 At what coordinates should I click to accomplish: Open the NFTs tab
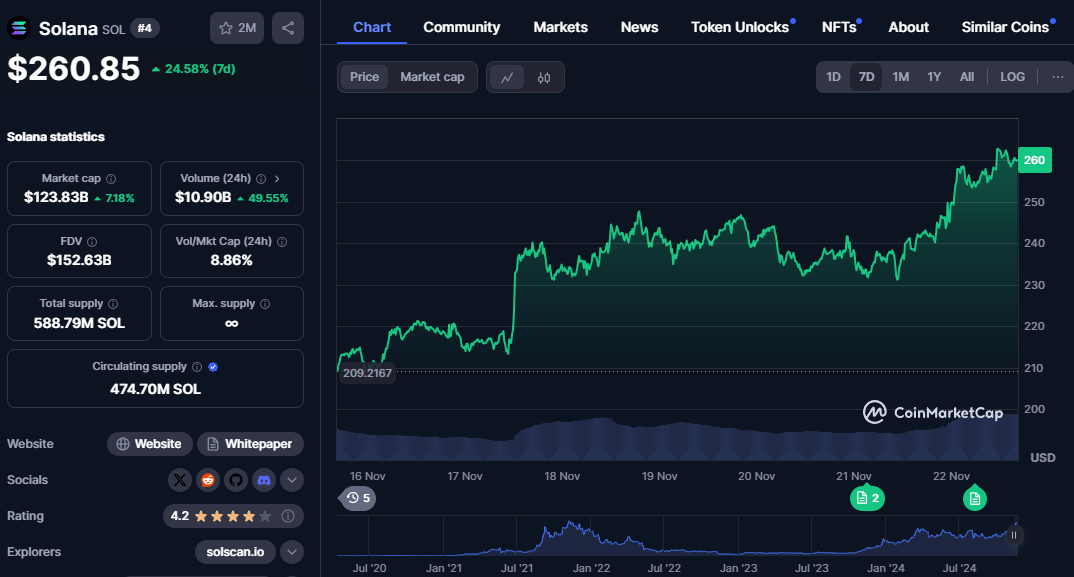click(x=839, y=27)
